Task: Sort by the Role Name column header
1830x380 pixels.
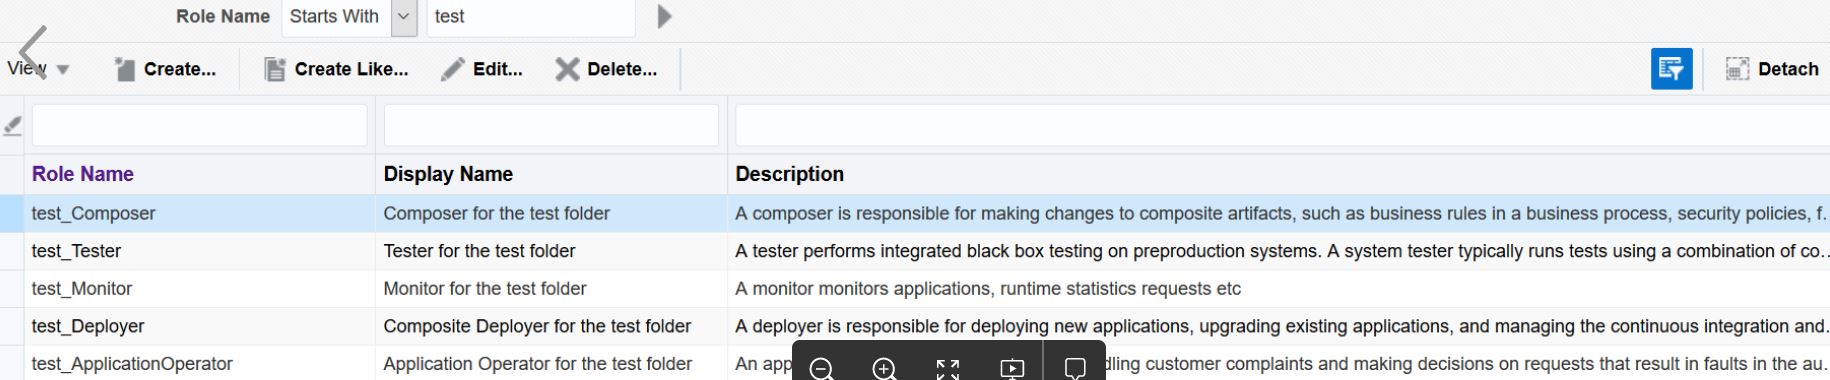Action: pos(83,174)
